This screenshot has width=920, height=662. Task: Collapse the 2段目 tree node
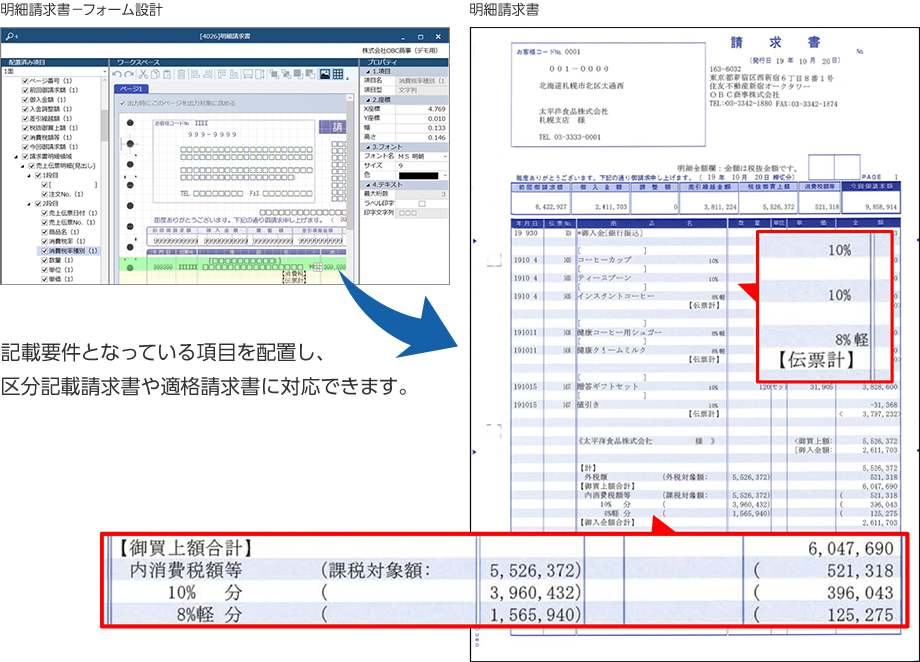click(29, 204)
